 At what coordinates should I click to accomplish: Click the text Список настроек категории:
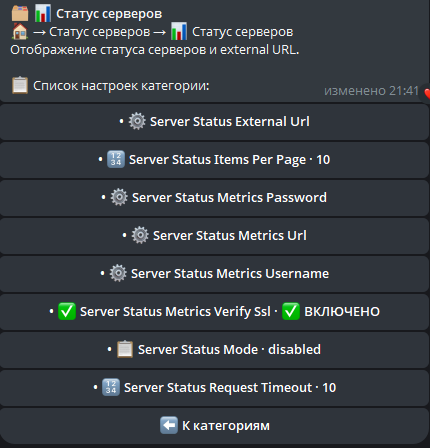[x=121, y=86]
